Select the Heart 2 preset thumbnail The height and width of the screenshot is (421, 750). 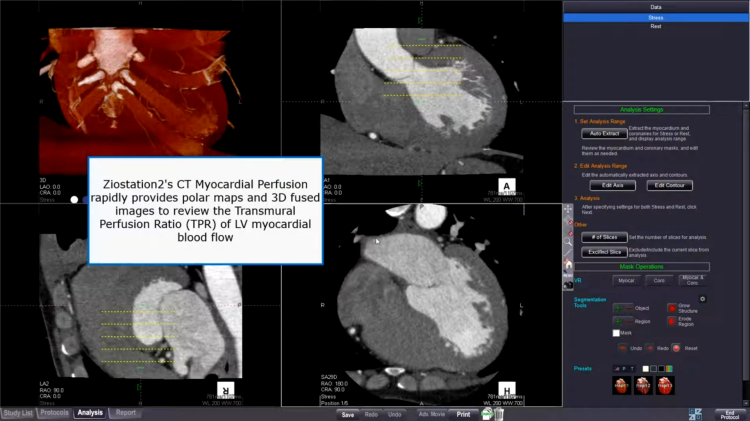pos(643,386)
